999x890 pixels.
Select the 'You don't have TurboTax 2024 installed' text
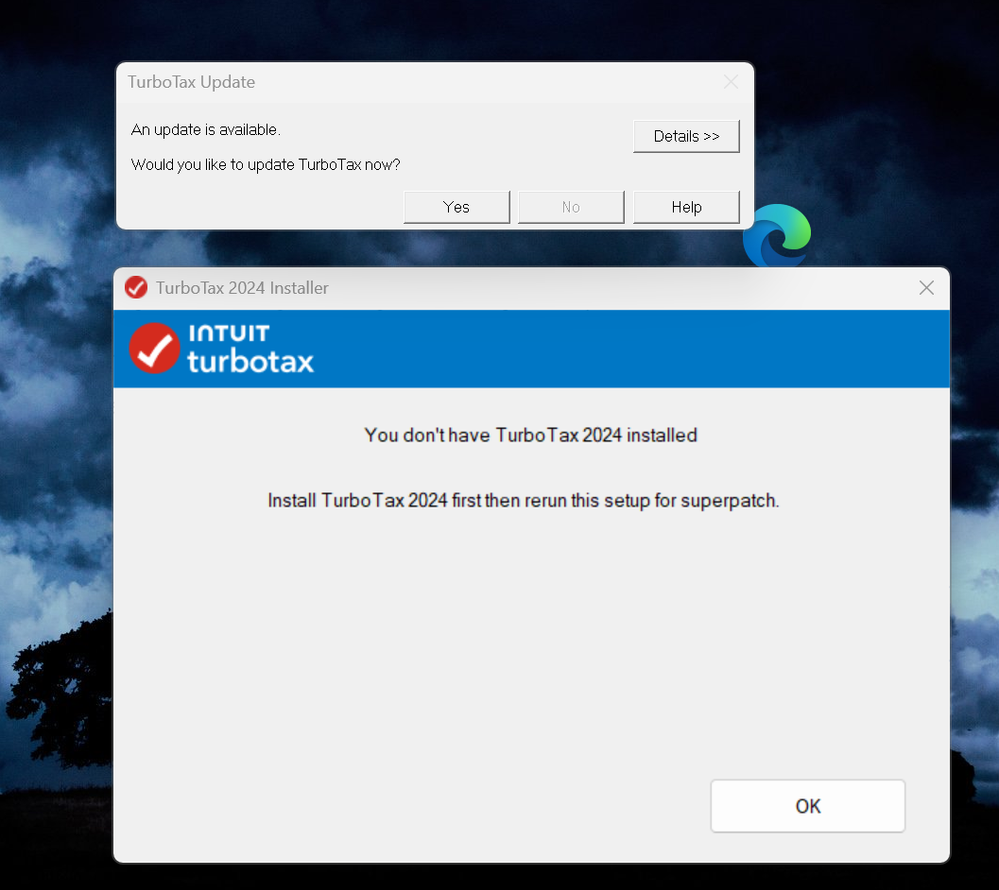coord(531,435)
